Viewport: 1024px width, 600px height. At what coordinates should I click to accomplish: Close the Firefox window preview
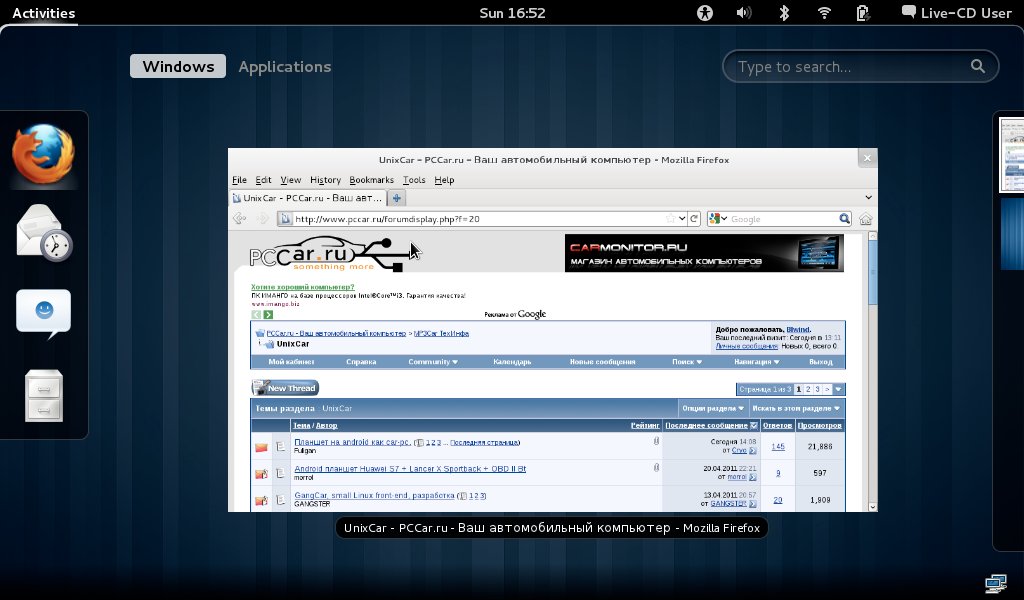(869, 157)
